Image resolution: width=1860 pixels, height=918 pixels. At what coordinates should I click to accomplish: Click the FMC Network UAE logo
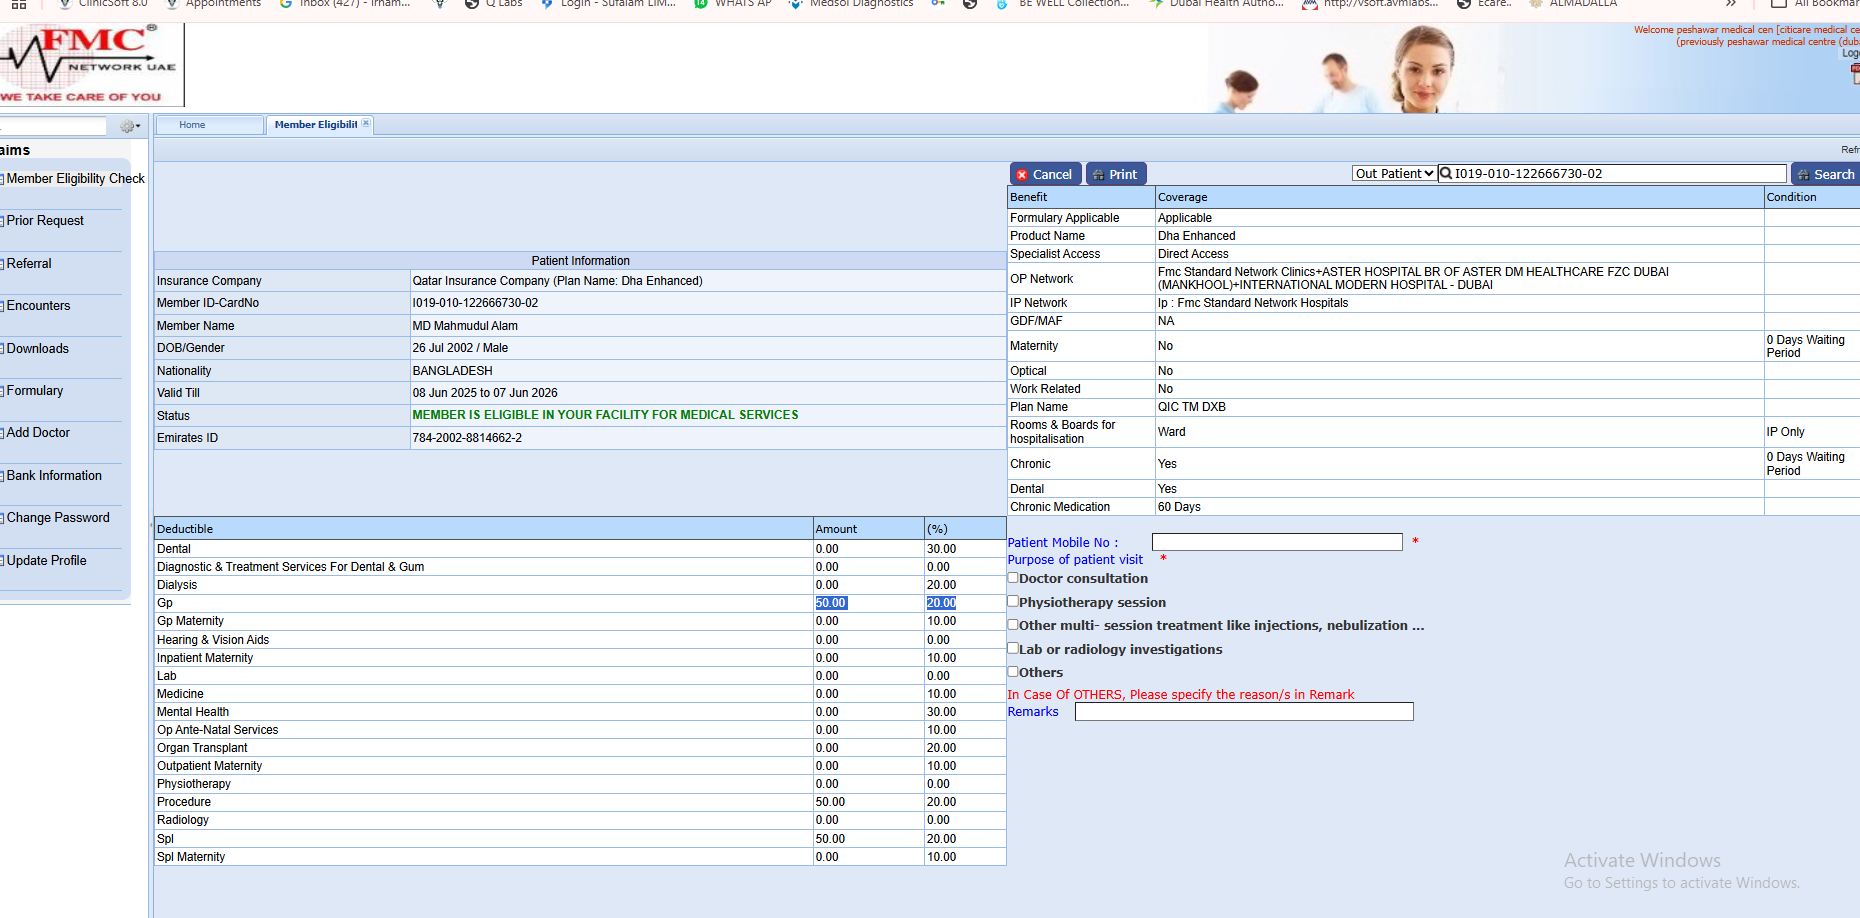[x=90, y=64]
